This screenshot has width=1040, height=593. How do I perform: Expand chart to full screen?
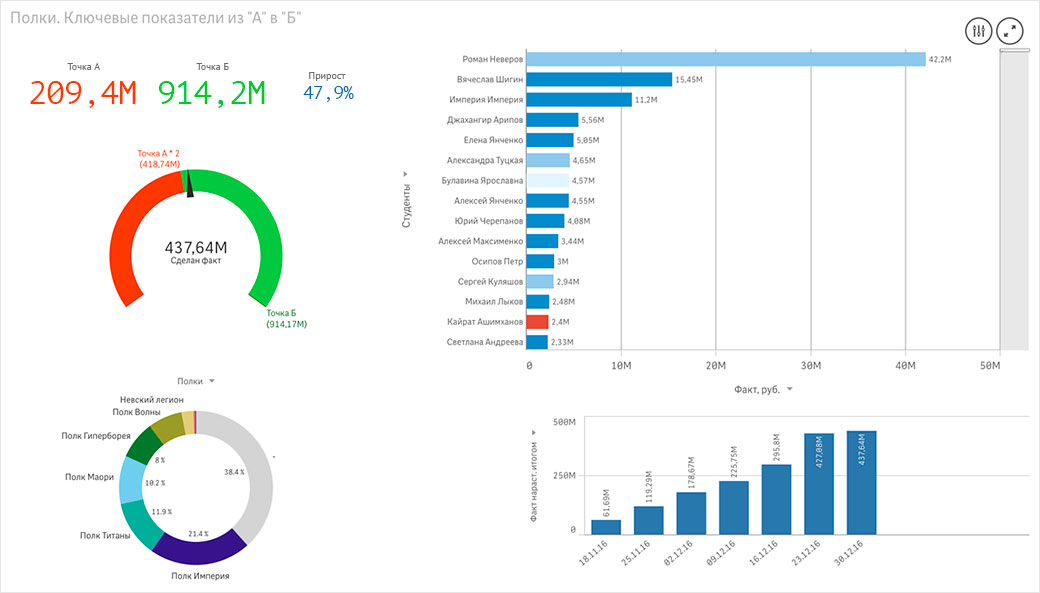click(1012, 31)
